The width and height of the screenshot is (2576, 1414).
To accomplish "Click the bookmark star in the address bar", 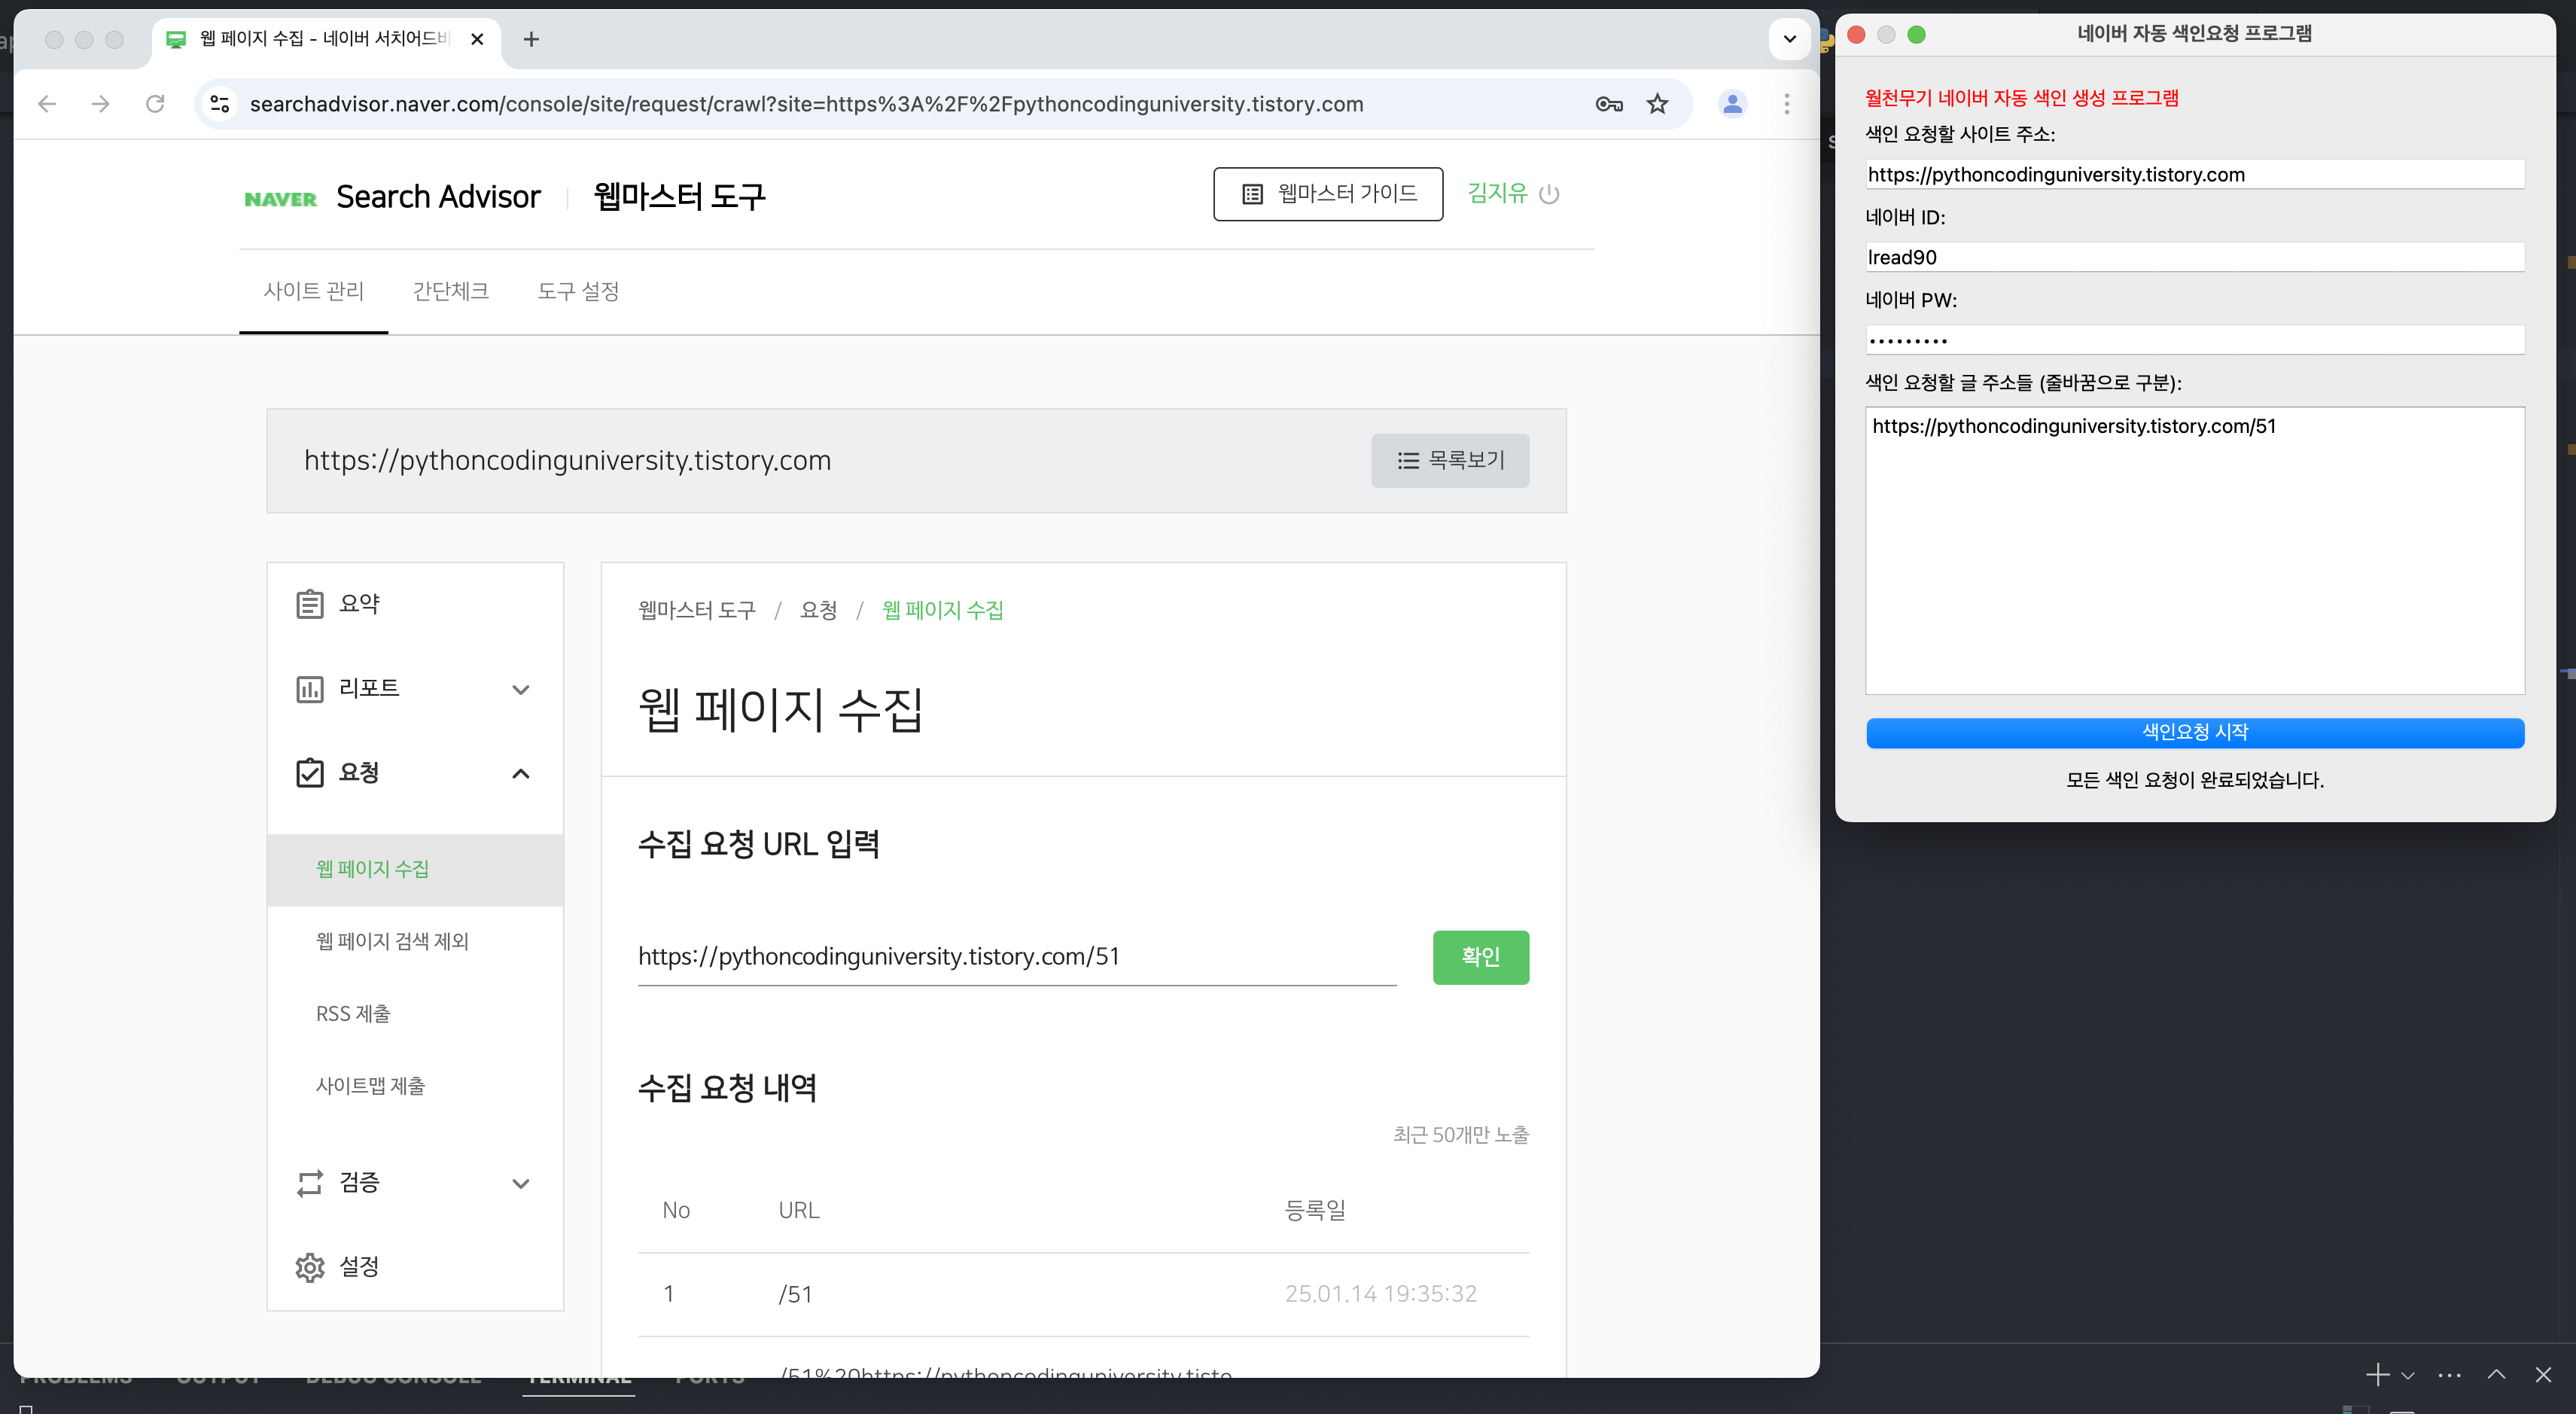I will click(1658, 104).
